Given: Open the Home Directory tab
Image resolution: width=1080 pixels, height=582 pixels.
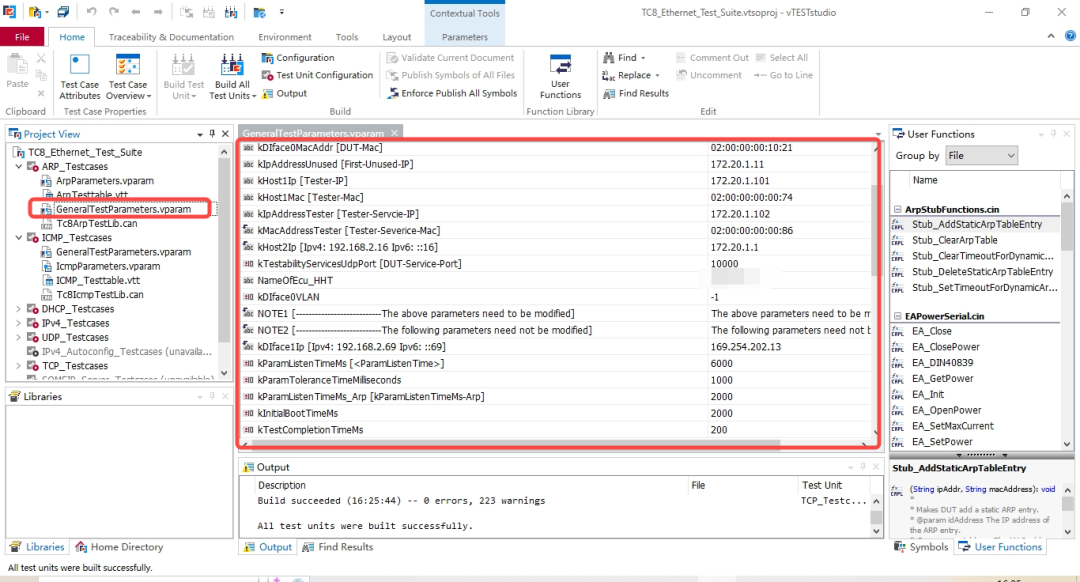Looking at the screenshot, I should click(120, 547).
